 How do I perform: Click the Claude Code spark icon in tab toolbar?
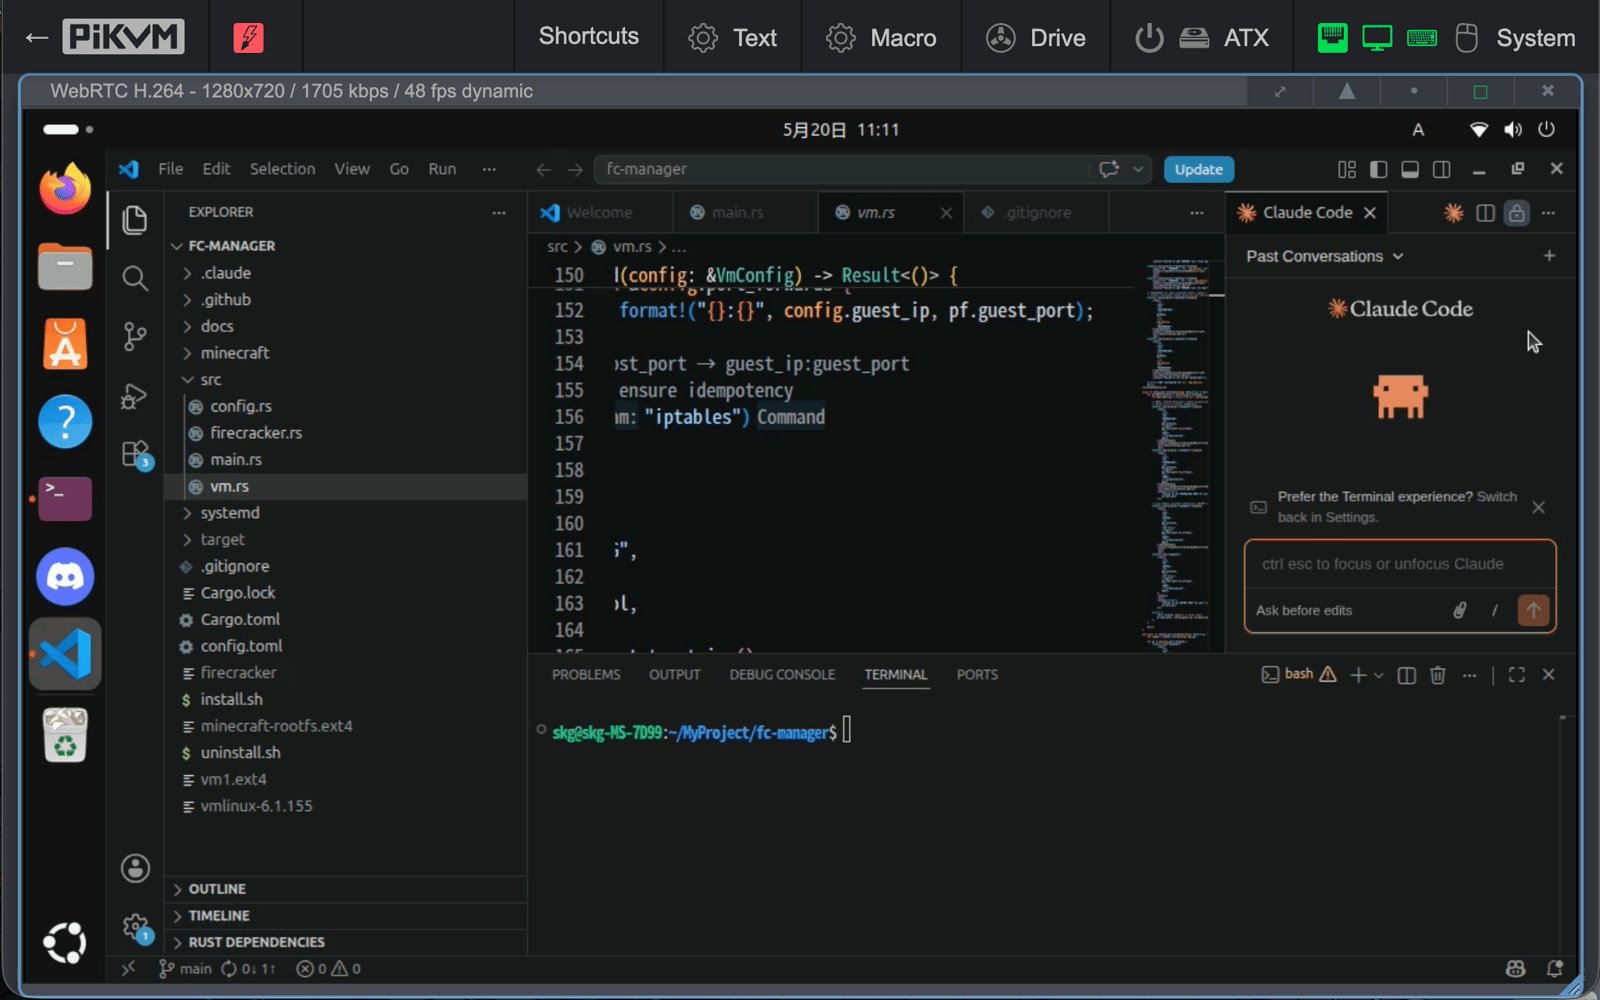click(x=1454, y=212)
